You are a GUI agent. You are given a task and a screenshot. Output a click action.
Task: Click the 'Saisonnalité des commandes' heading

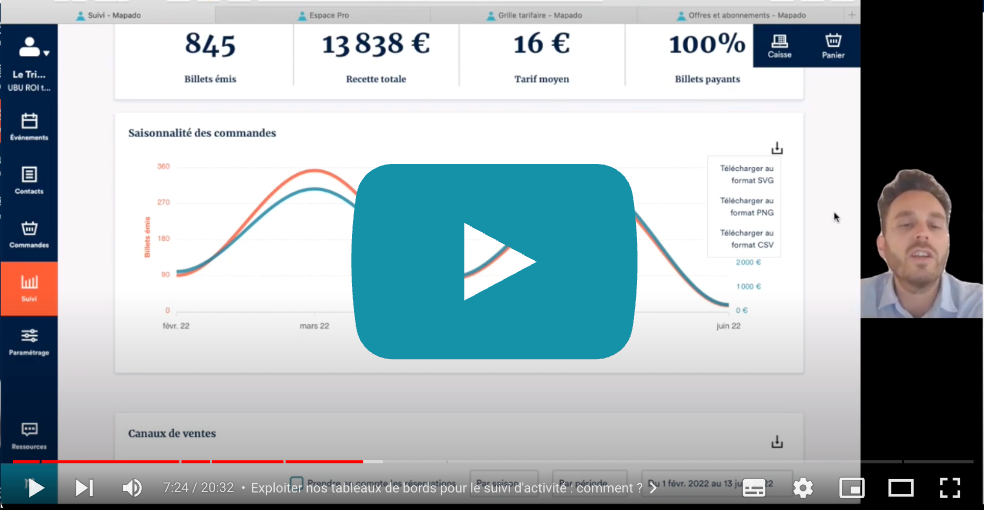(x=202, y=133)
